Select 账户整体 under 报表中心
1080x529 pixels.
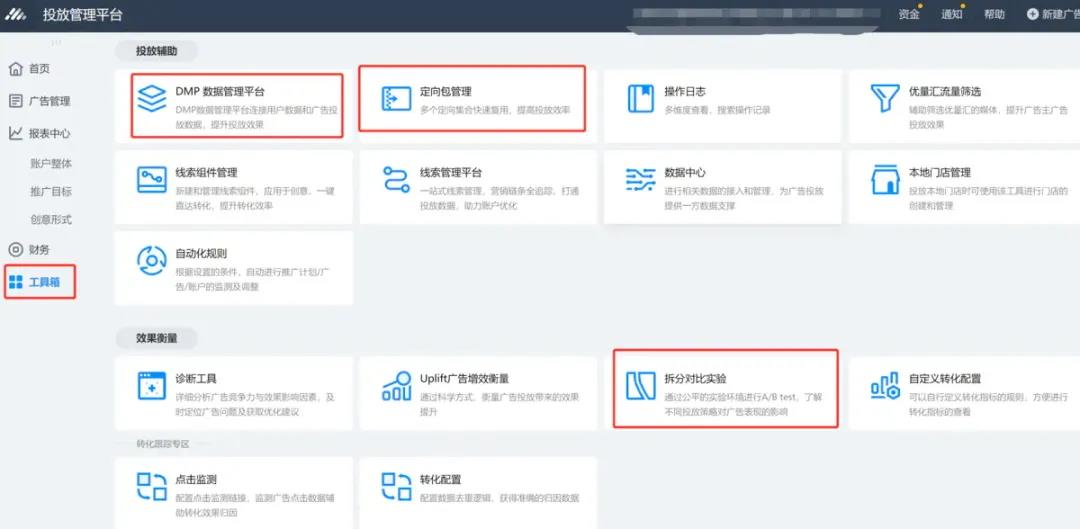click(x=51, y=164)
